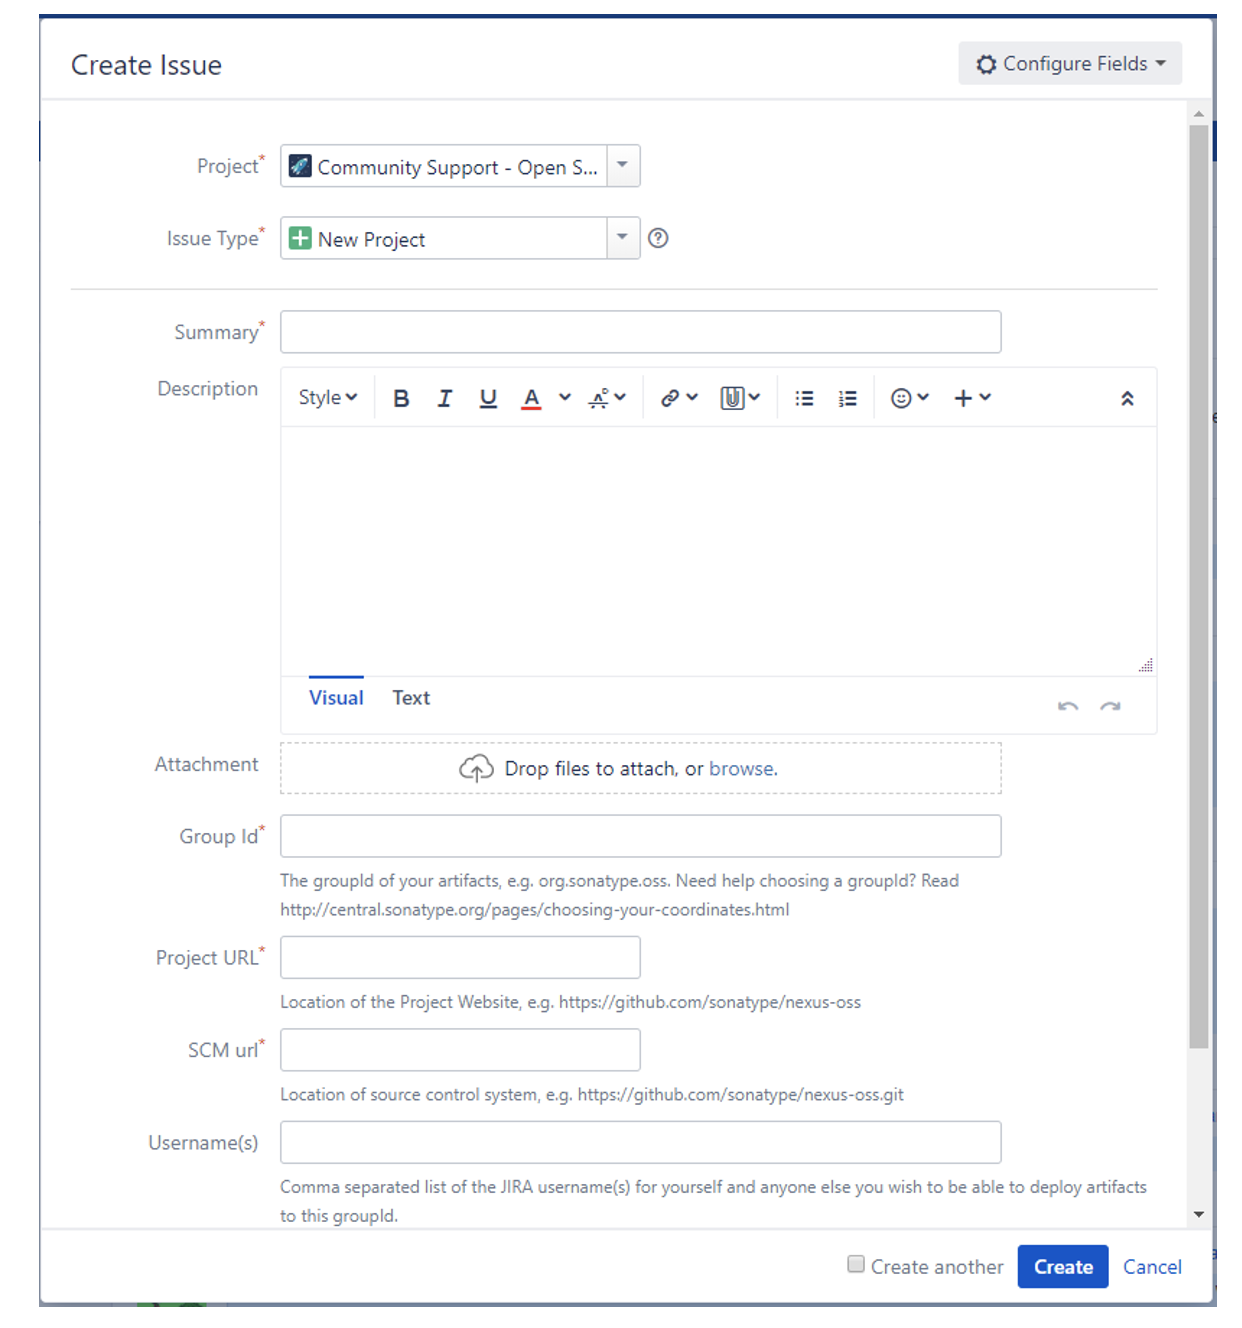
Task: Click the redo arrow in editor
Action: coord(1110,706)
